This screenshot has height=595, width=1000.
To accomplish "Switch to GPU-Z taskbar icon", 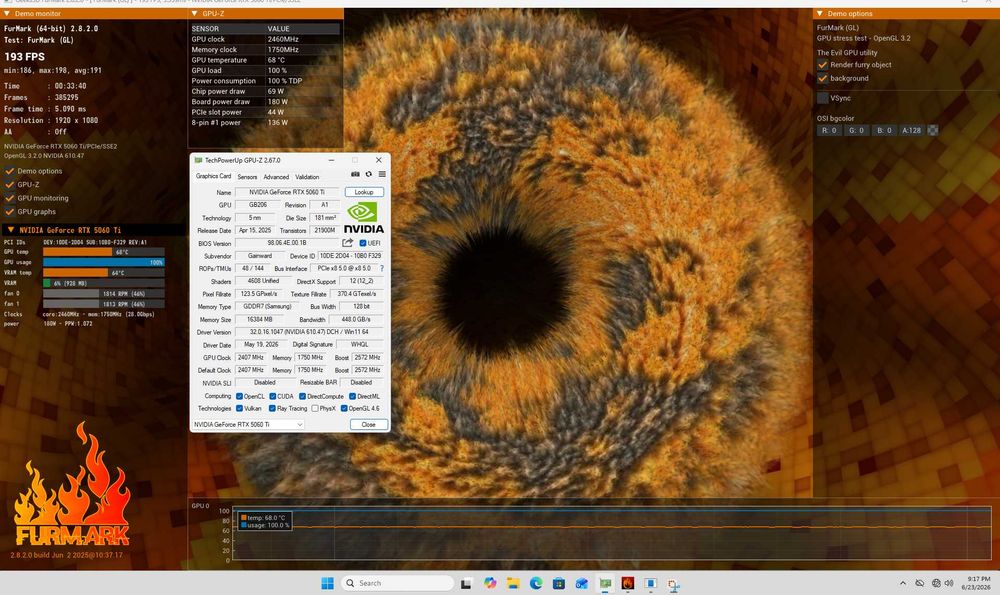I will coord(605,583).
